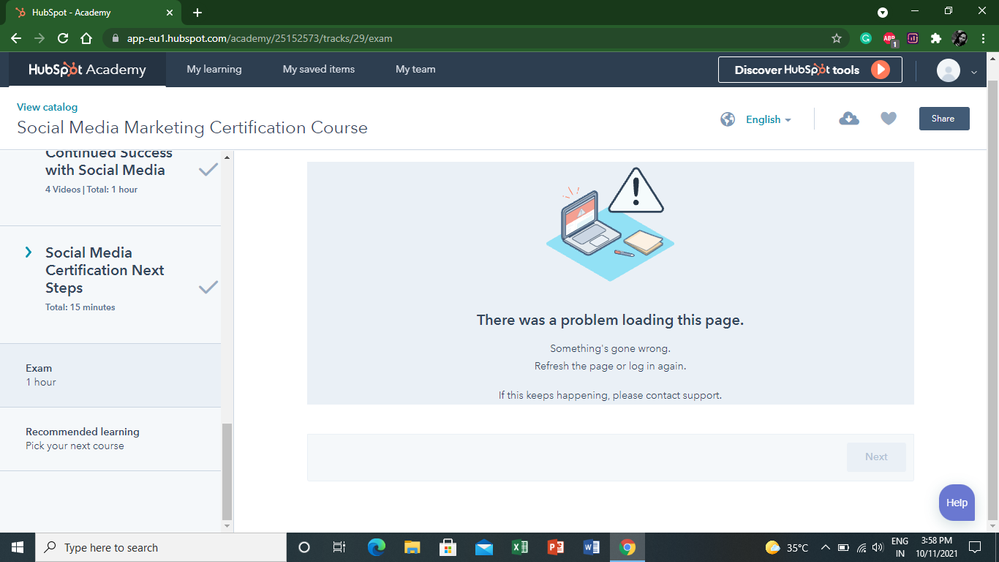Open the user account avatar menu
This screenshot has height=562, width=999.
point(948,70)
